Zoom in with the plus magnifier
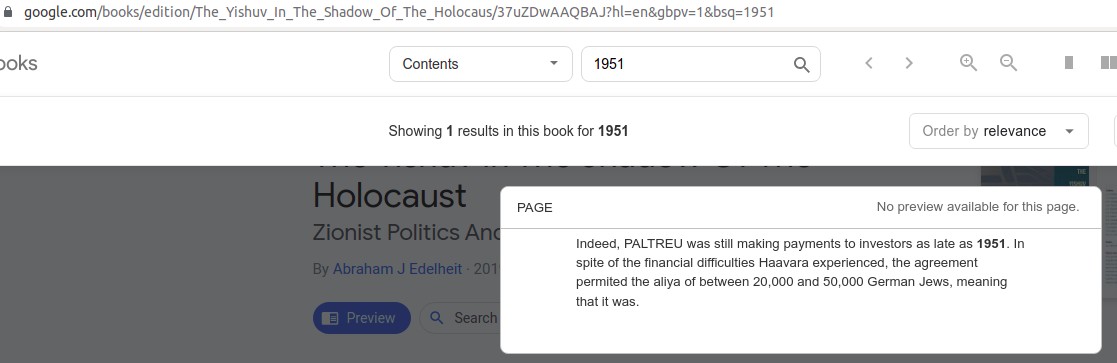 click(968, 63)
